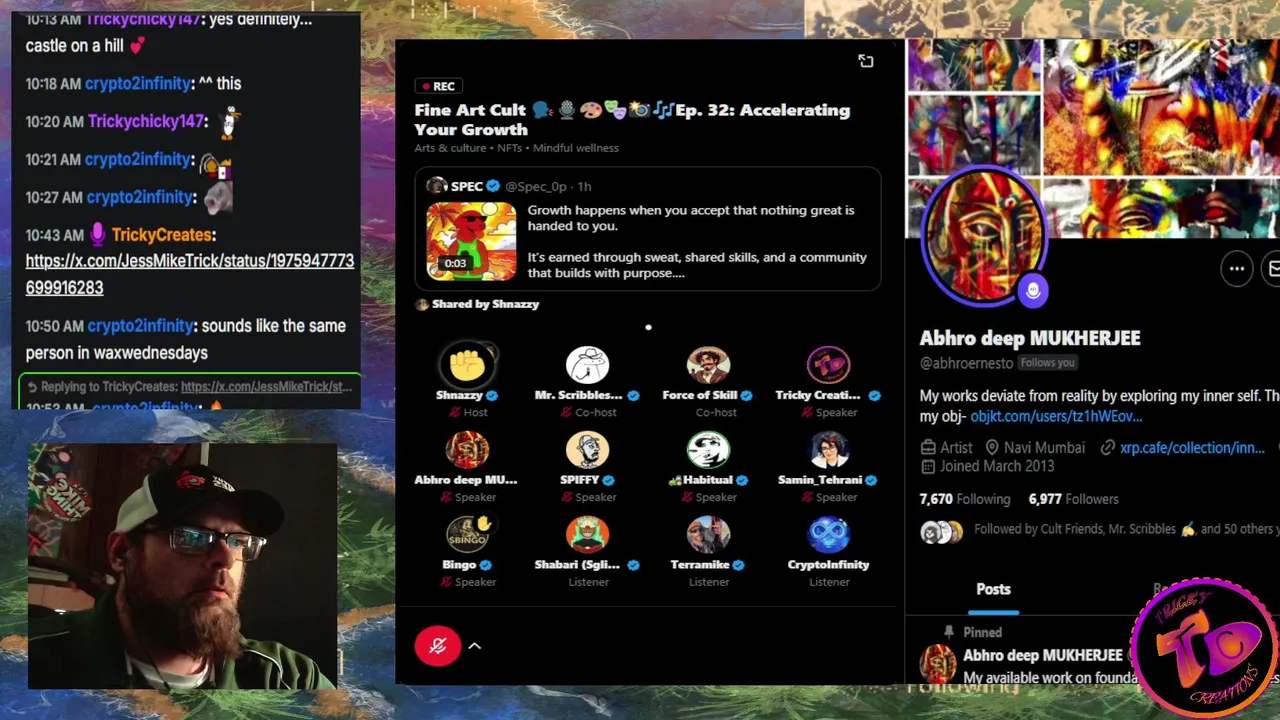Screen dimensions: 1280x720
Task: Click the purple Space badge on profile picture
Action: click(x=1033, y=290)
